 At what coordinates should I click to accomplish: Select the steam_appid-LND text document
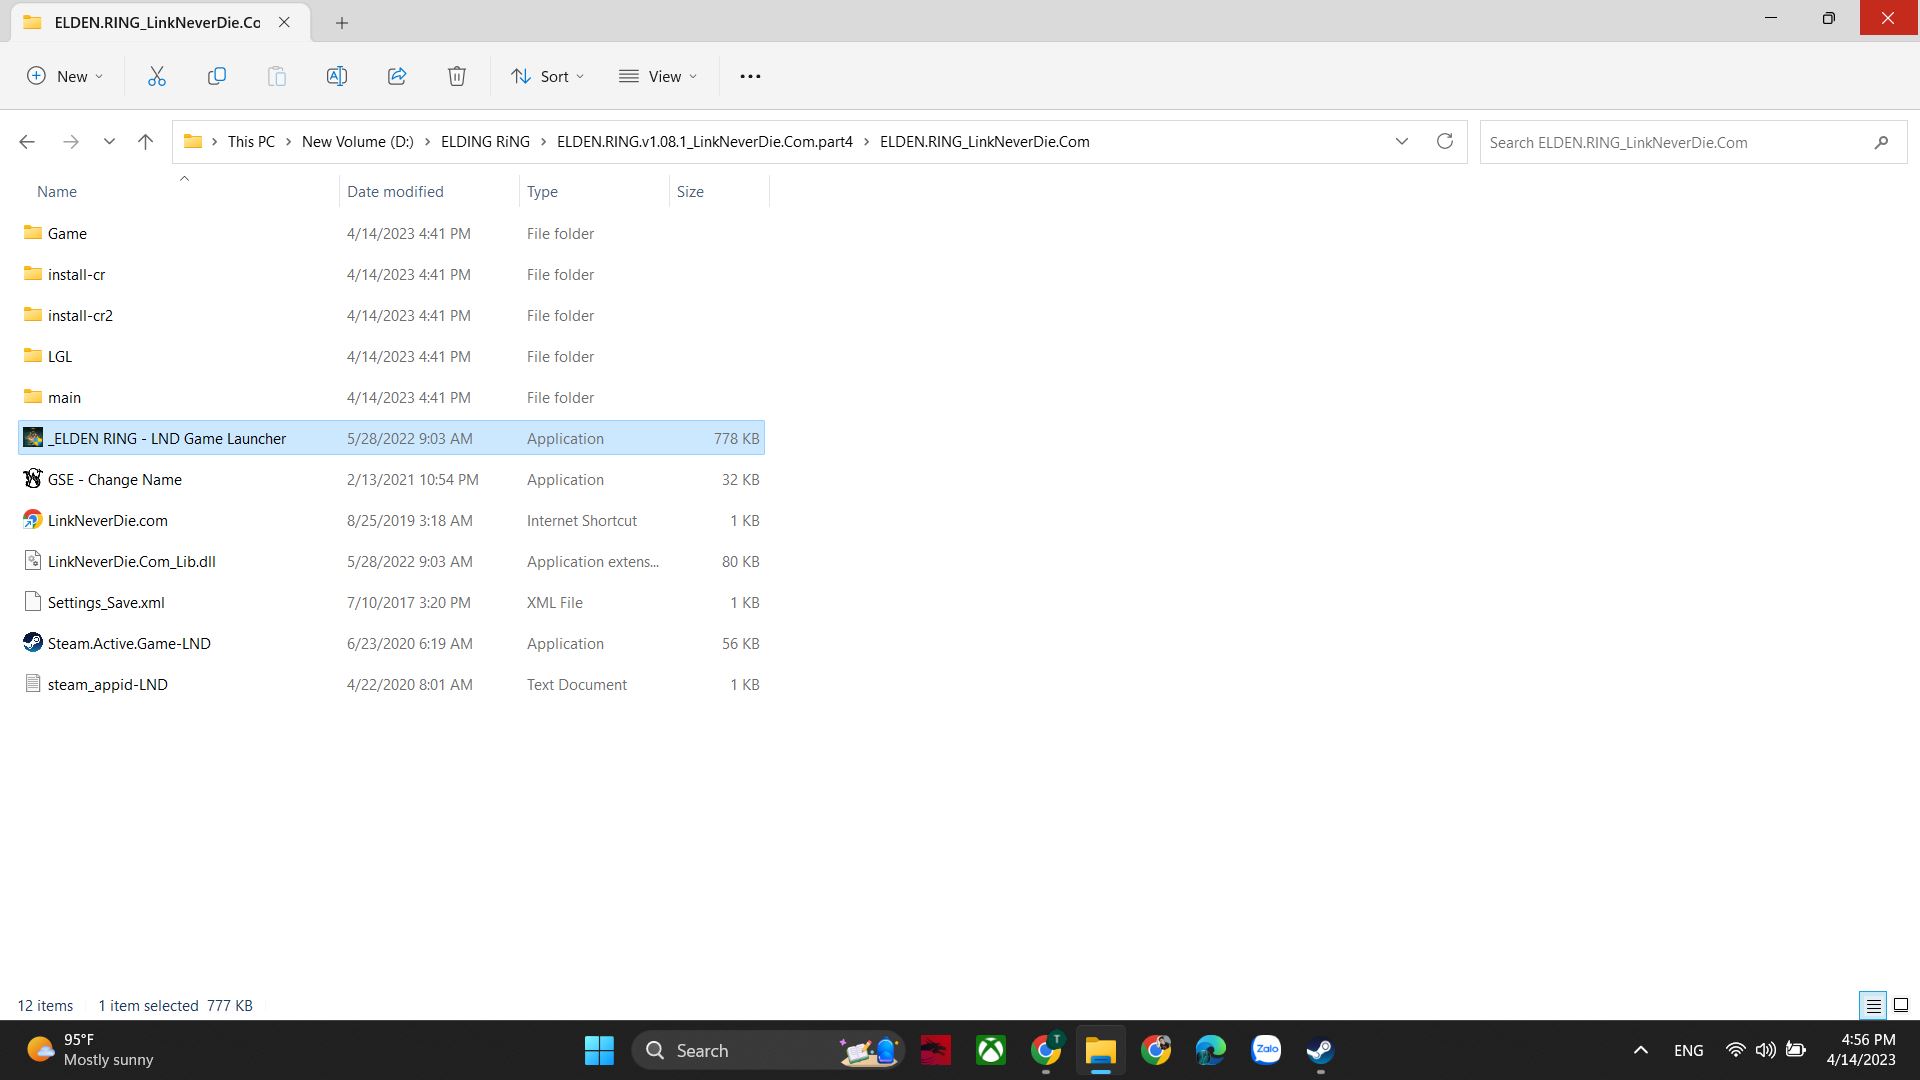tap(391, 684)
